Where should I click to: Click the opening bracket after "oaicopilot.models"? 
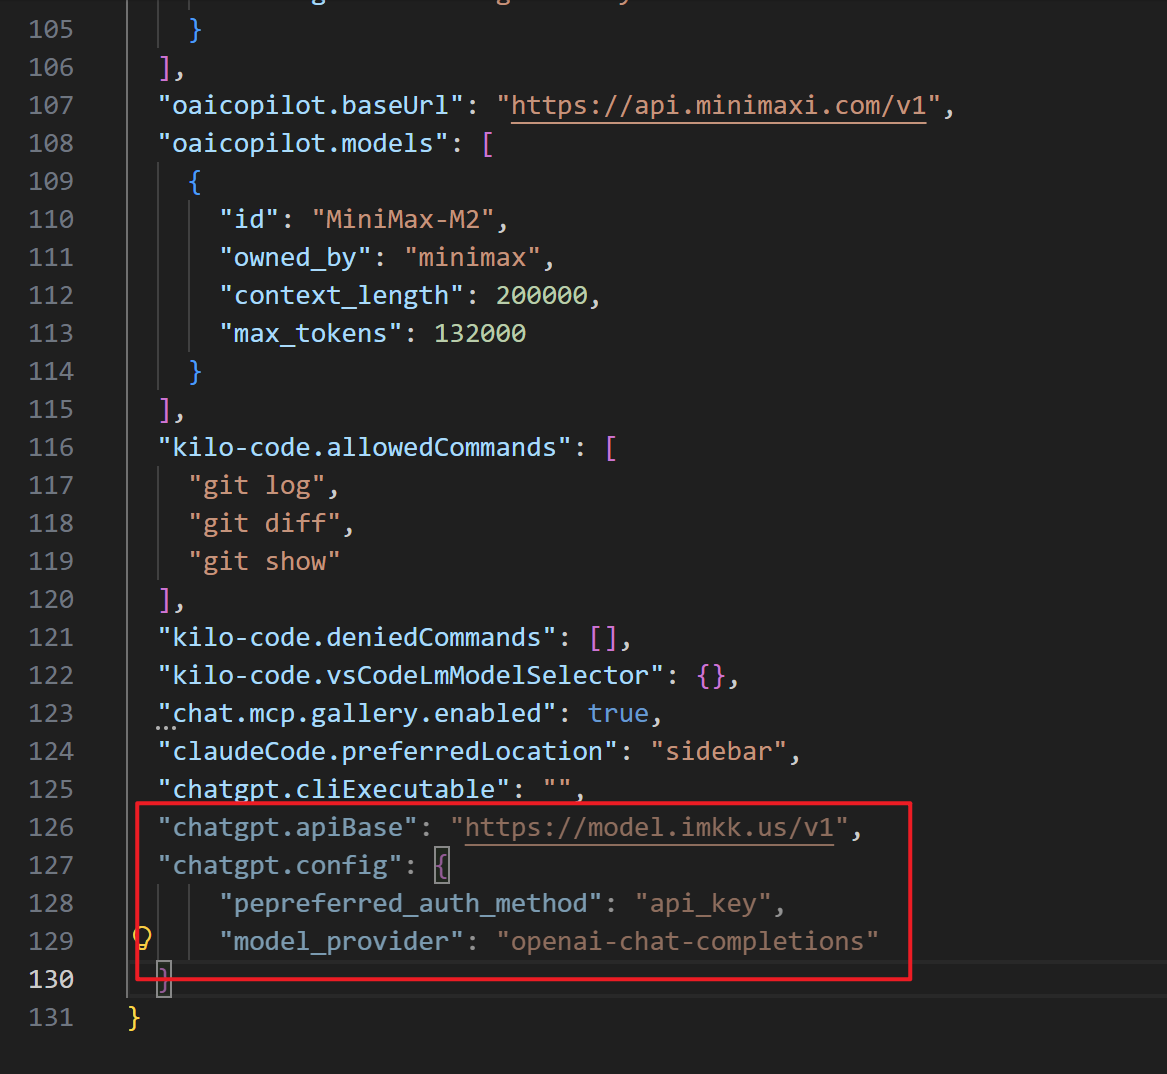coord(487,144)
